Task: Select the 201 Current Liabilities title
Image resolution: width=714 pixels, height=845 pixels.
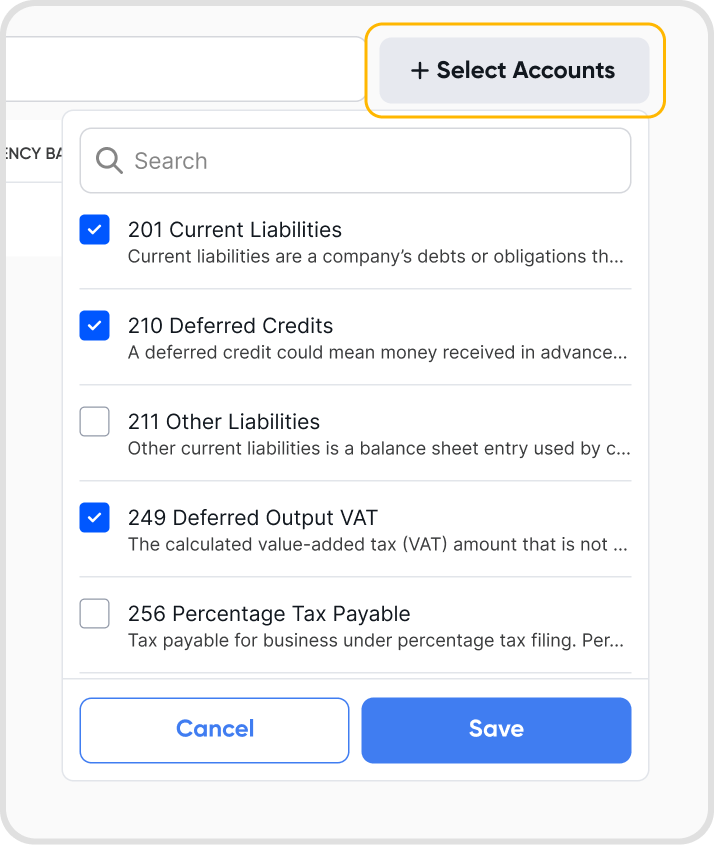Action: [235, 230]
